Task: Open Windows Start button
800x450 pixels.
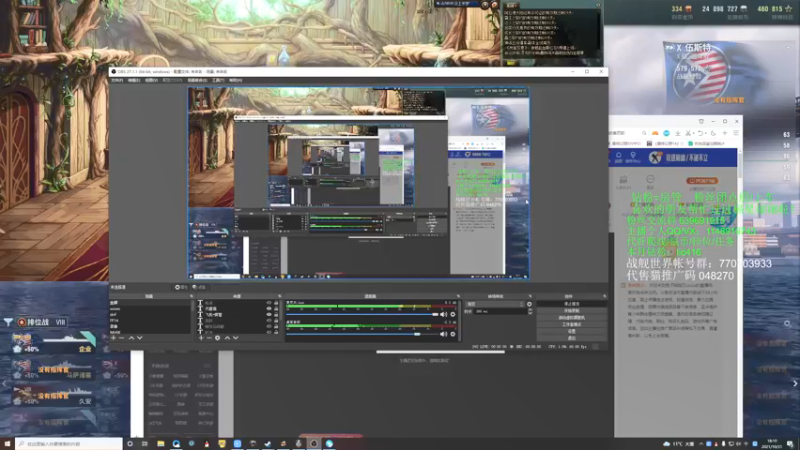Action: [7, 444]
